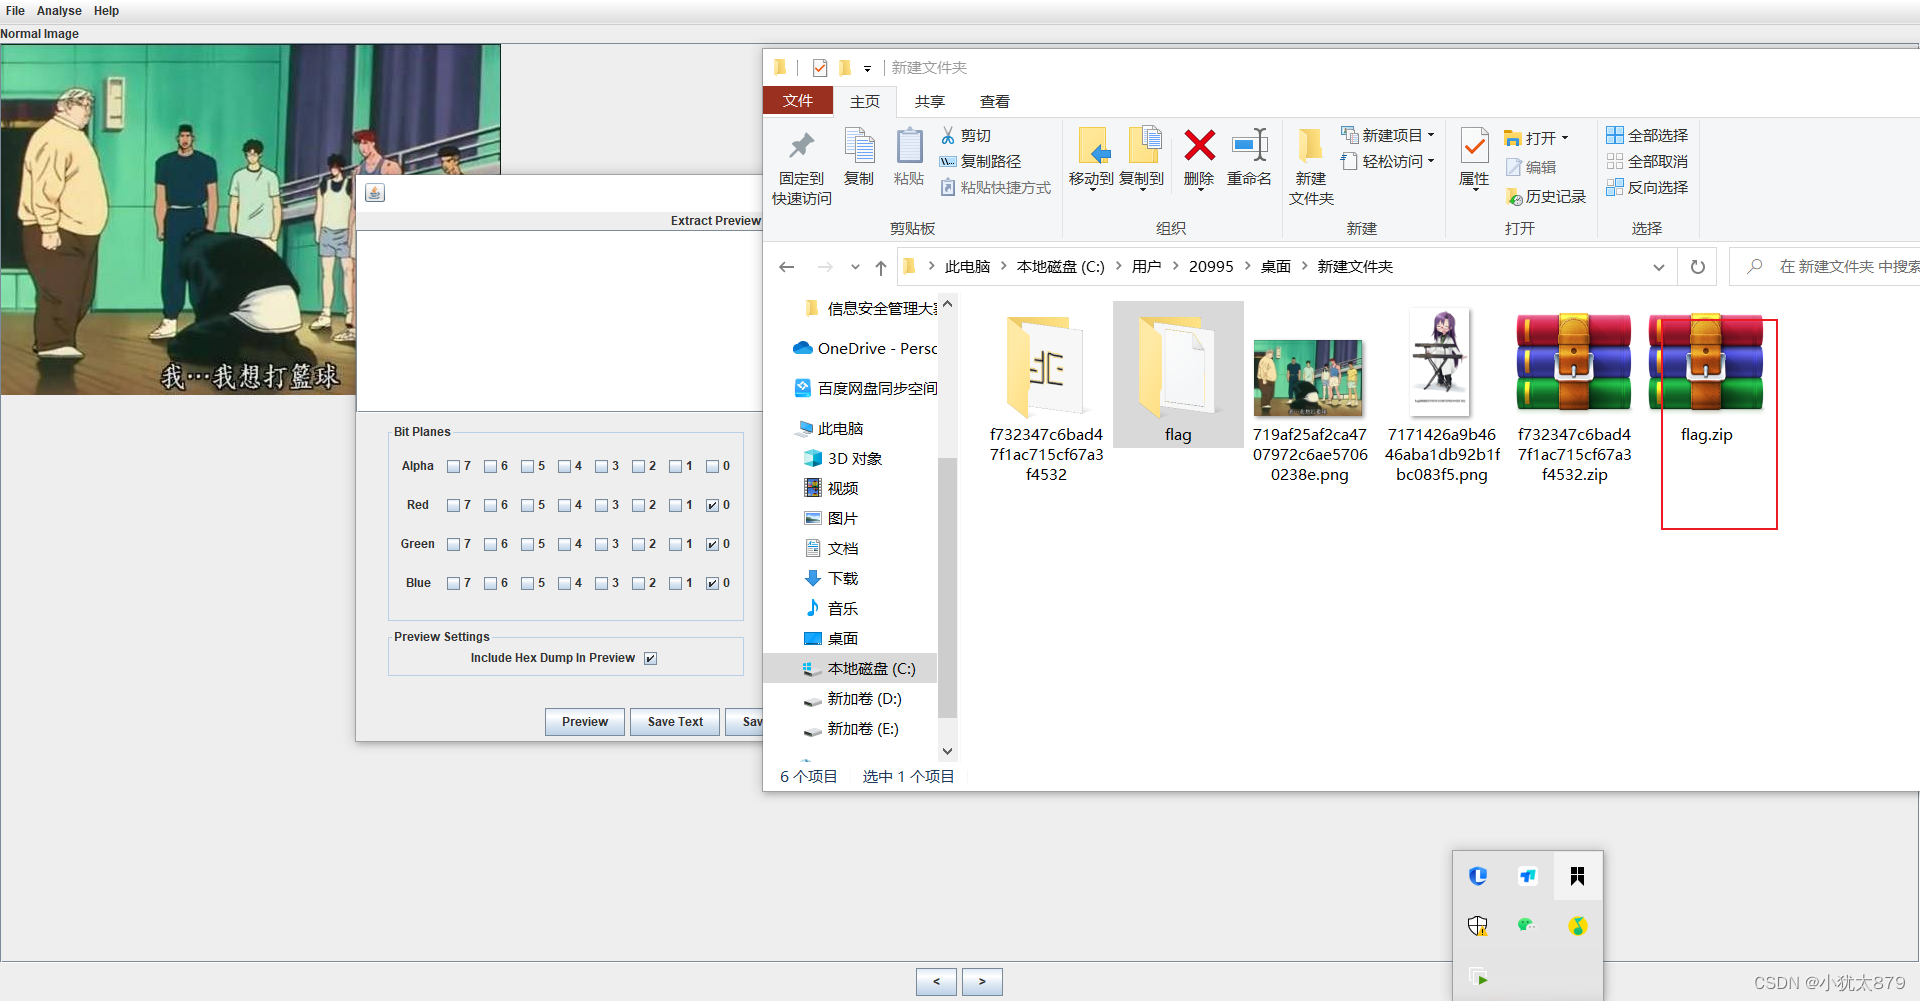Click the Up one level arrow
This screenshot has width=1920, height=1001.
pyautogui.click(x=880, y=267)
